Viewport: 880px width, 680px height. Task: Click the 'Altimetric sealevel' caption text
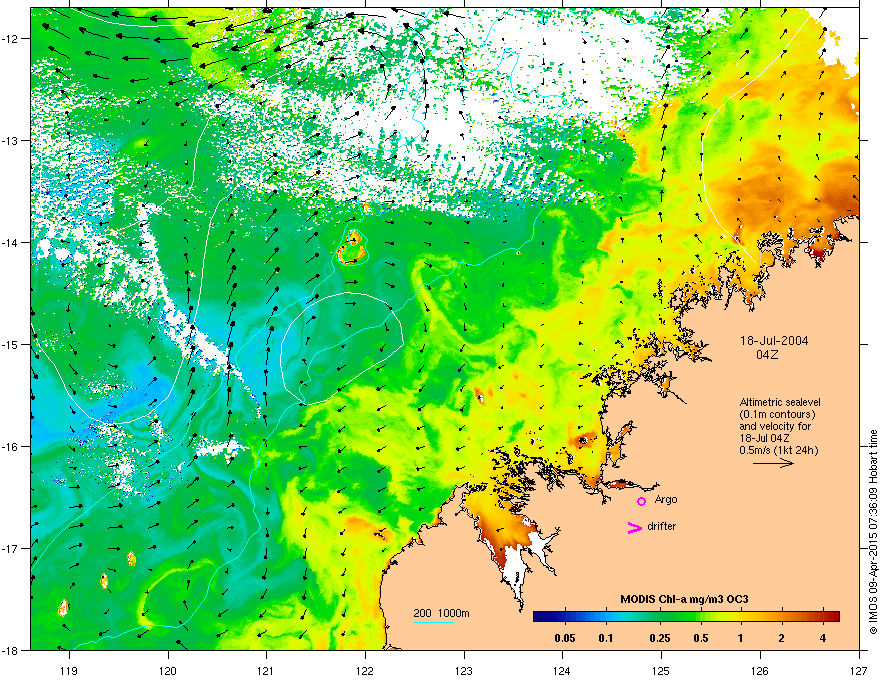coord(780,402)
